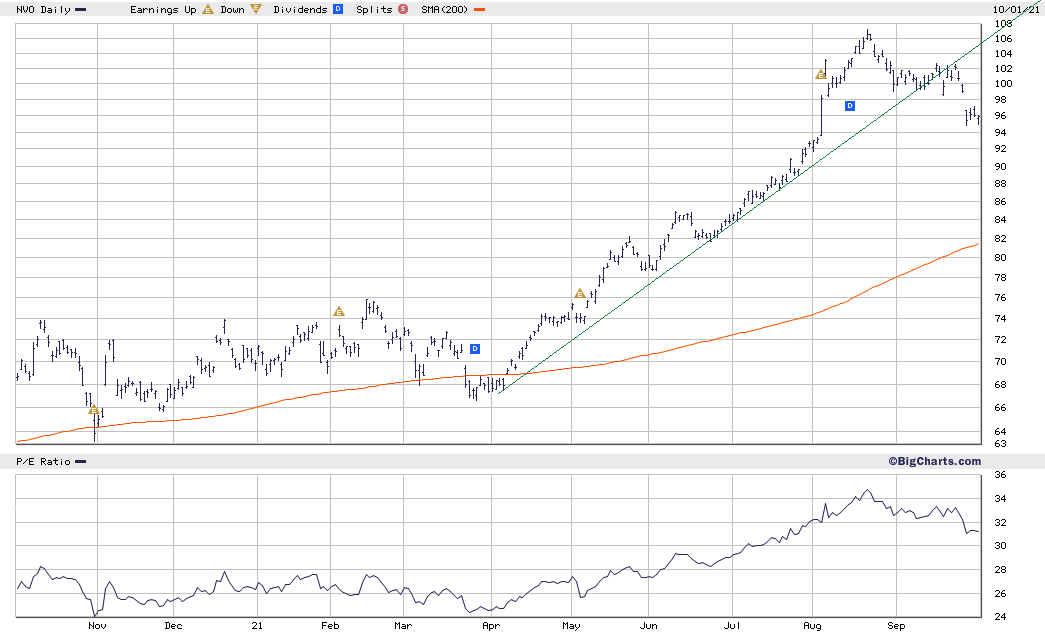Click the blue dividend marker in August
This screenshot has width=1045, height=635.
pyautogui.click(x=850, y=106)
